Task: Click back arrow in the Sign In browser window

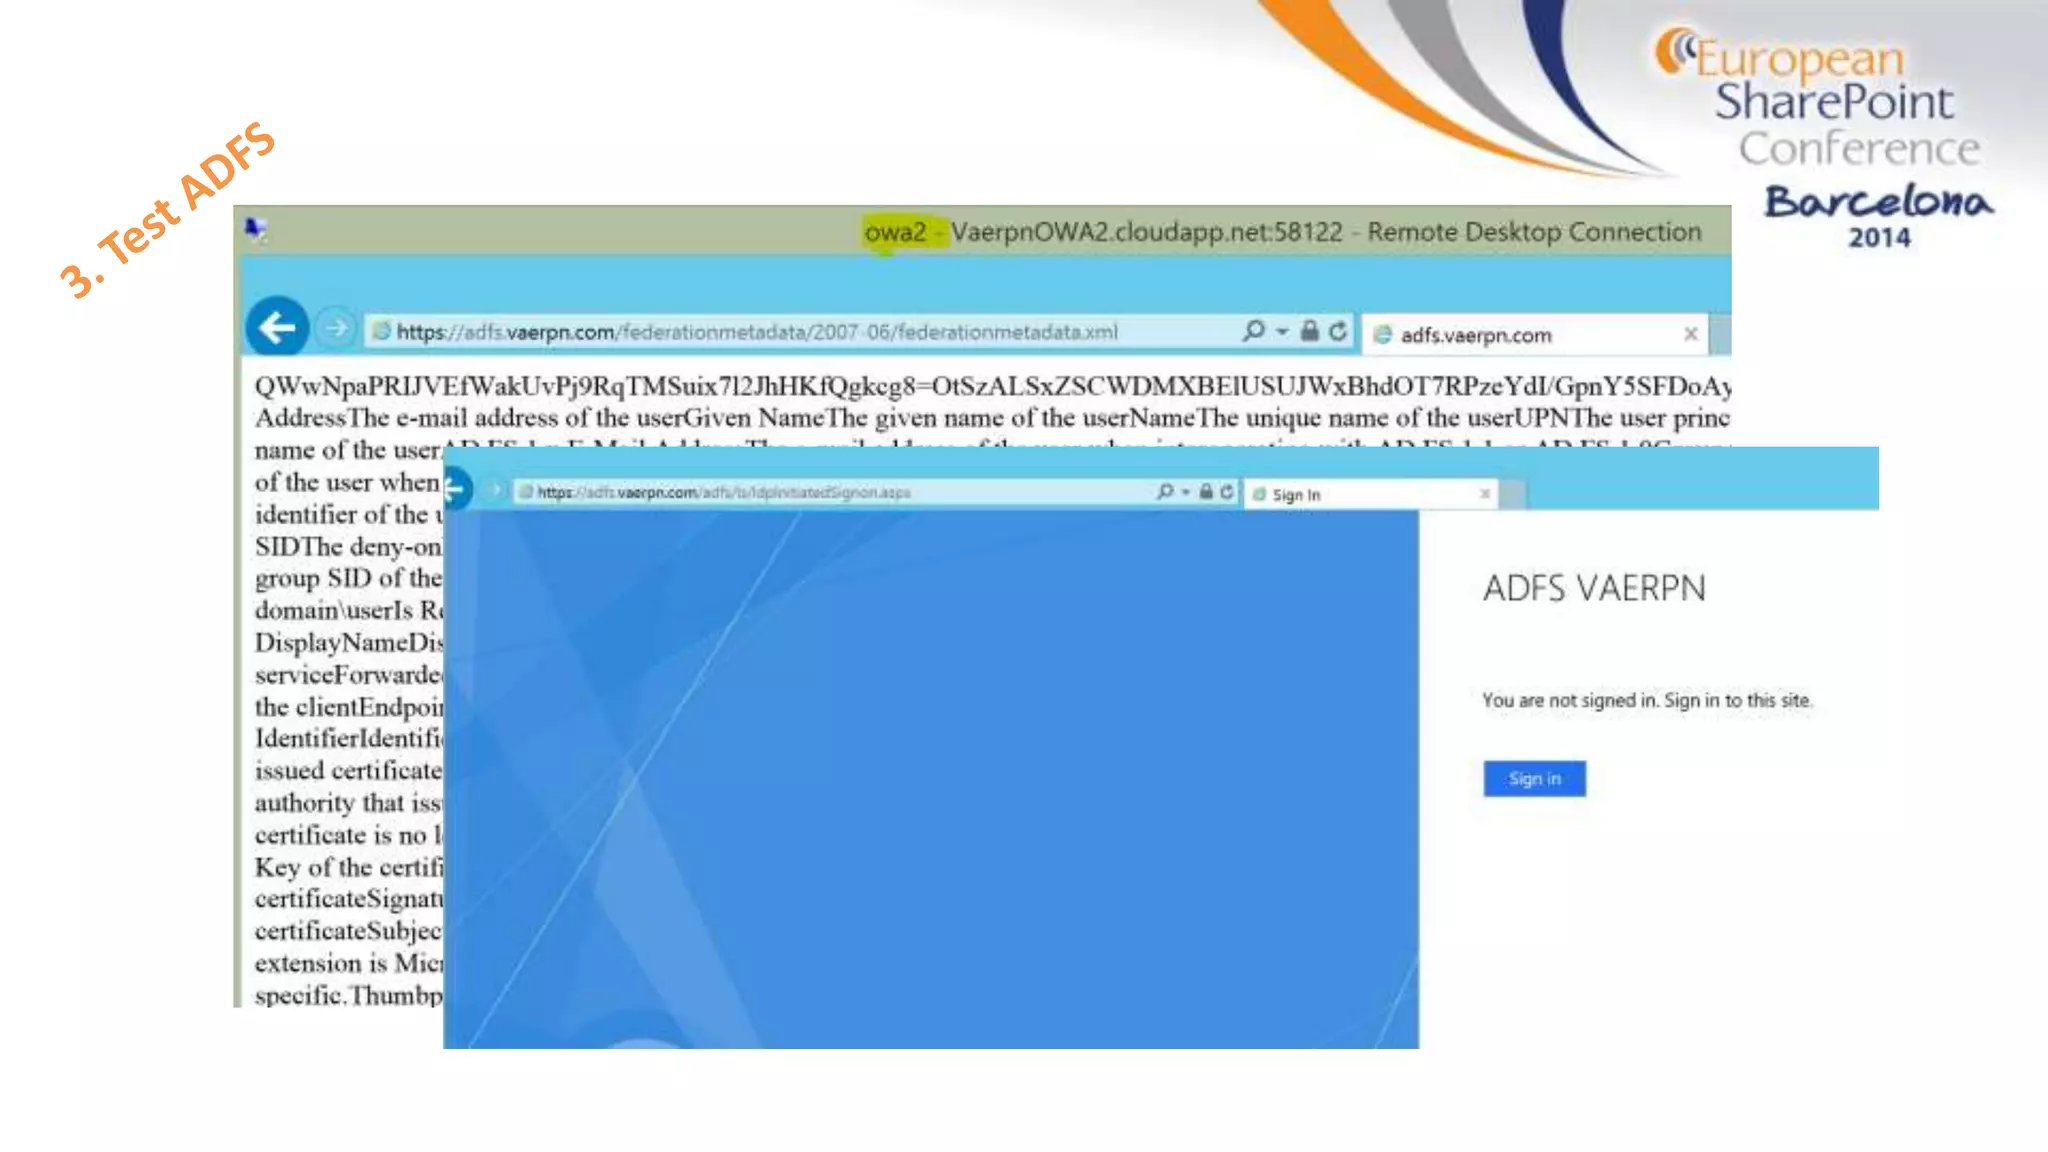Action: tap(455, 490)
